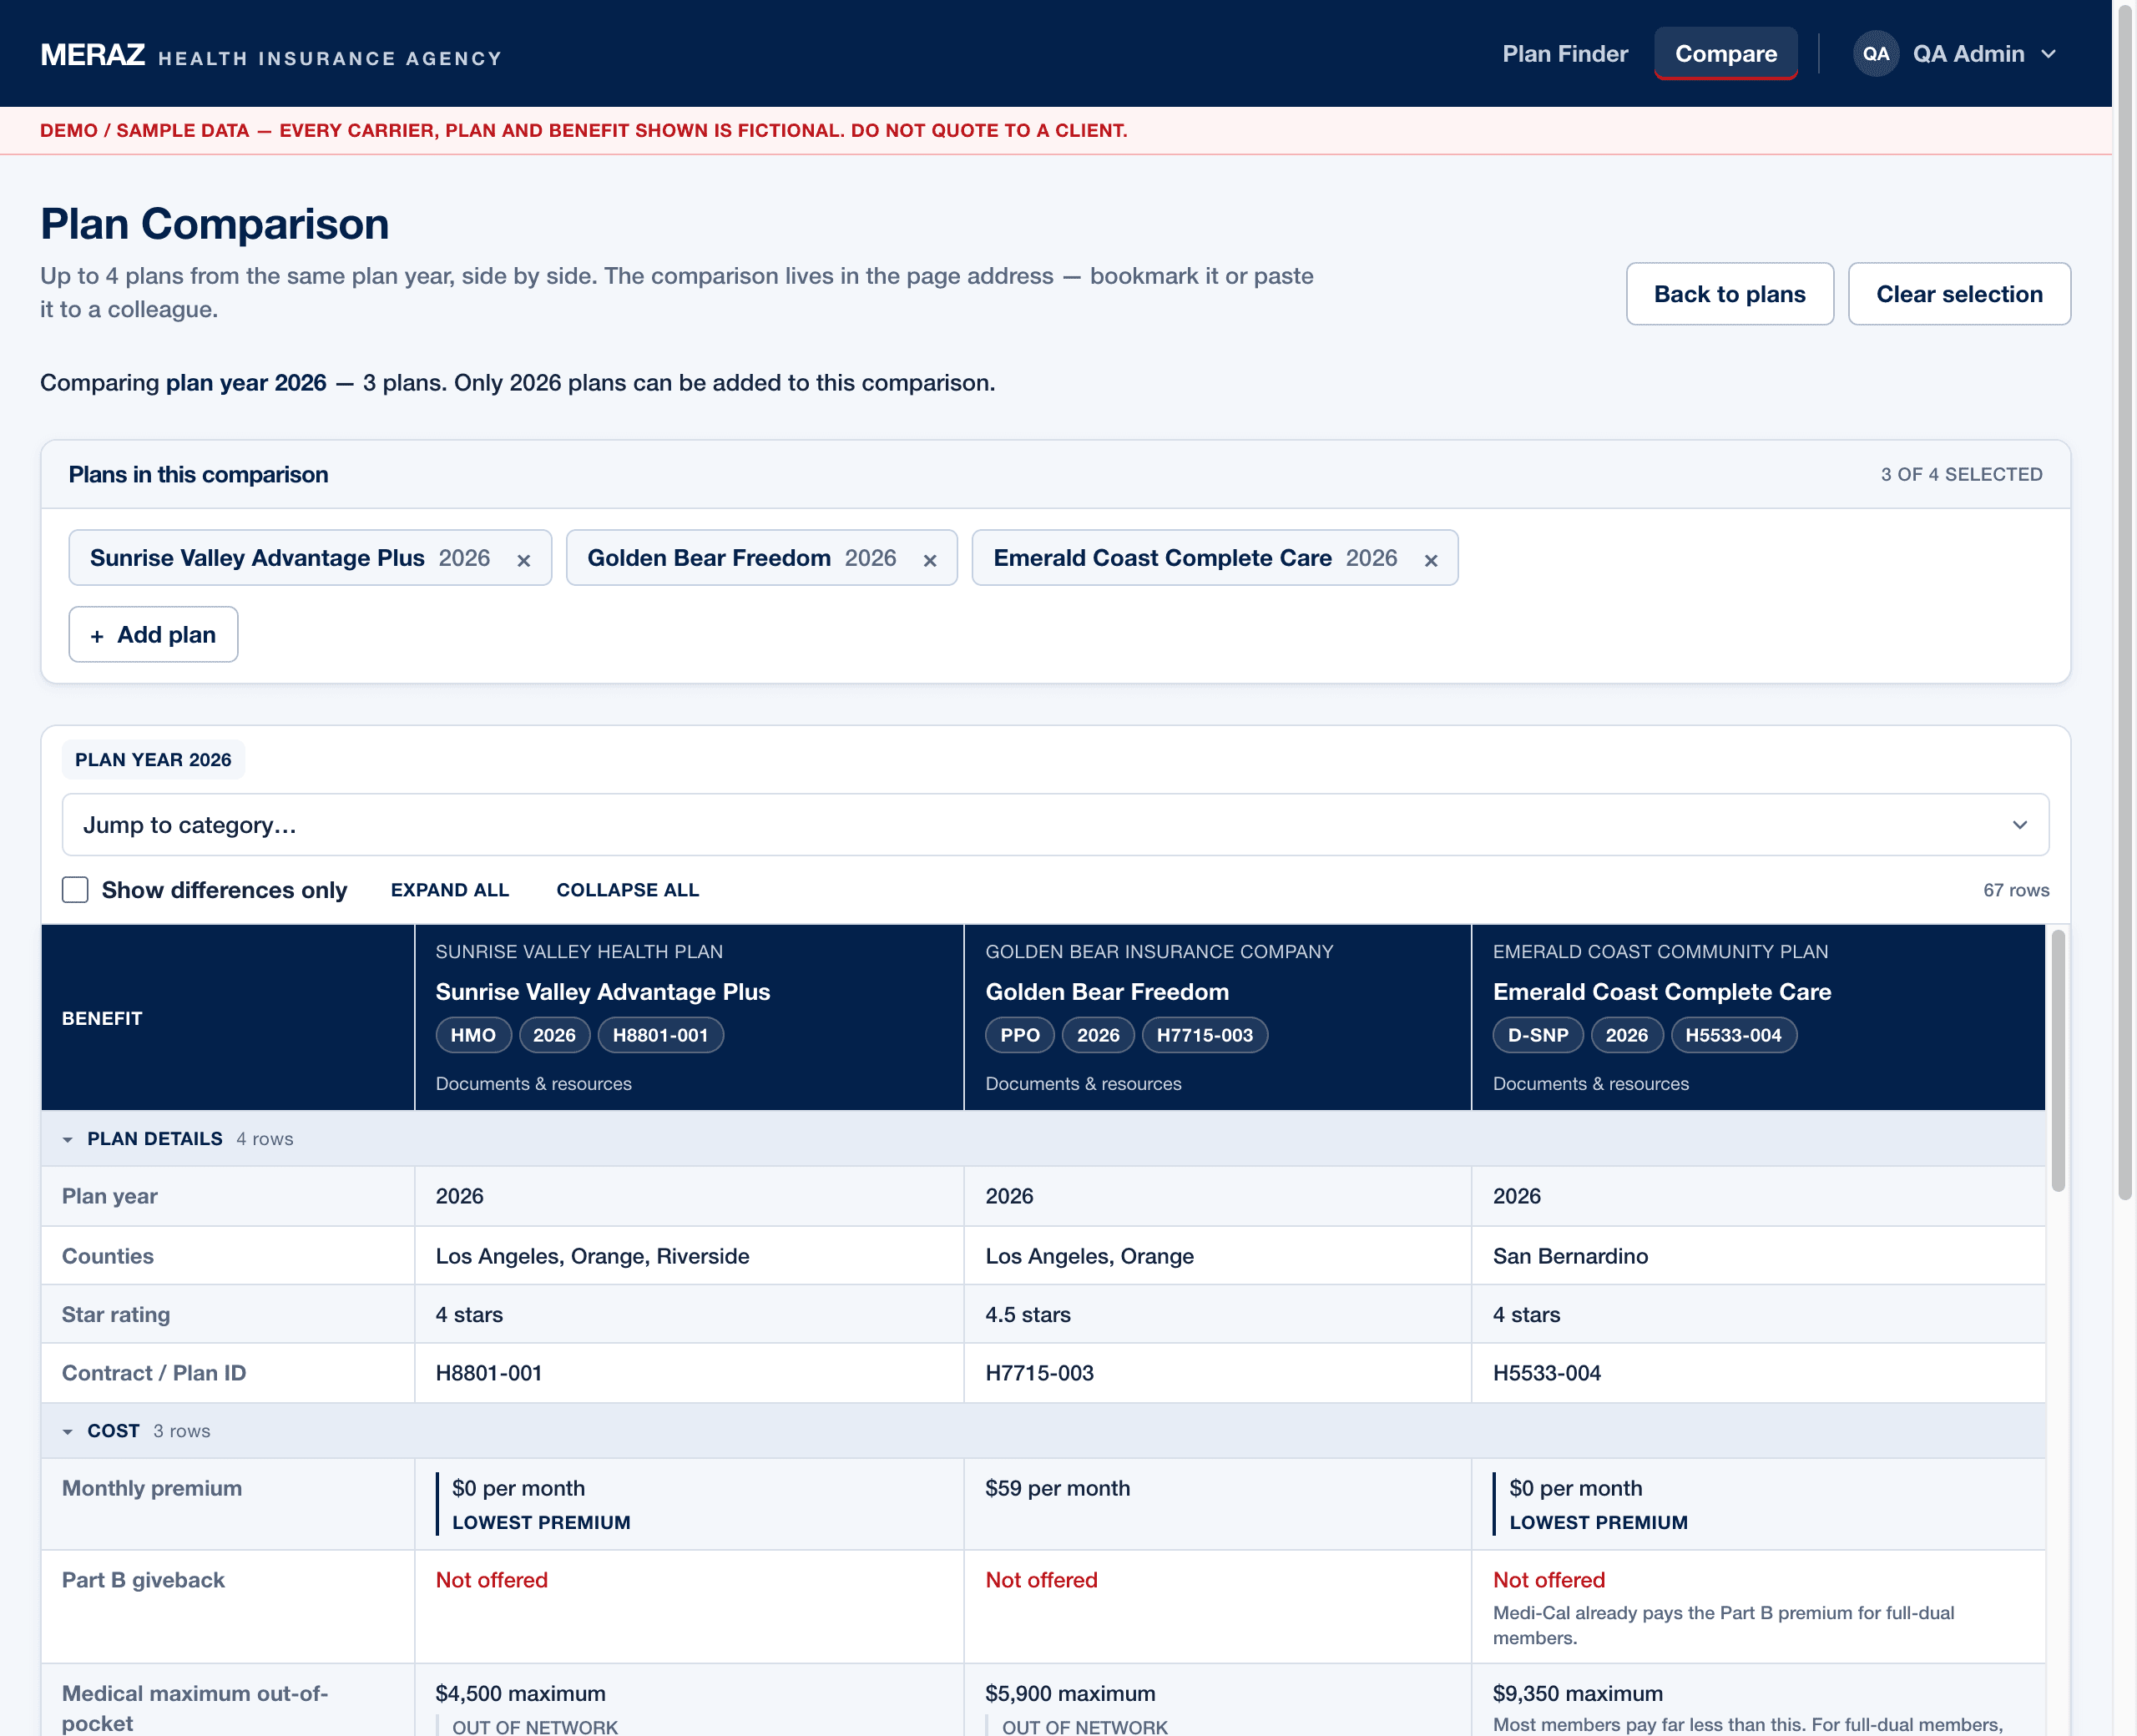Go to Plan Finder
Image resolution: width=2137 pixels, height=1736 pixels.
pos(1565,54)
